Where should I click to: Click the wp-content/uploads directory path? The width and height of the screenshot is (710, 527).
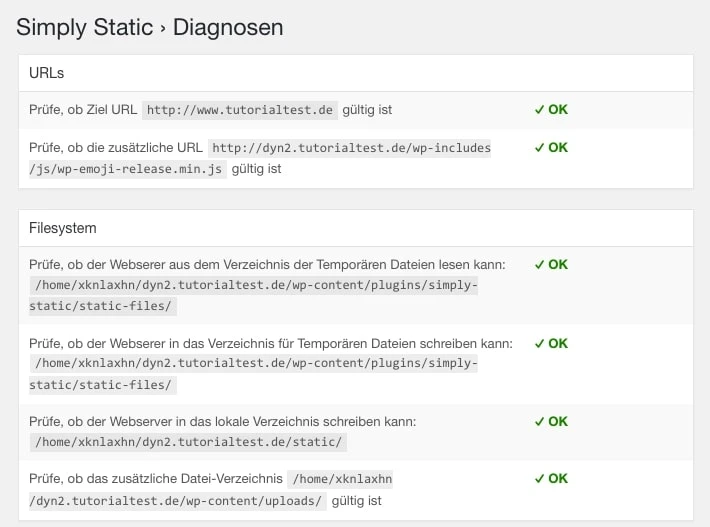point(178,500)
